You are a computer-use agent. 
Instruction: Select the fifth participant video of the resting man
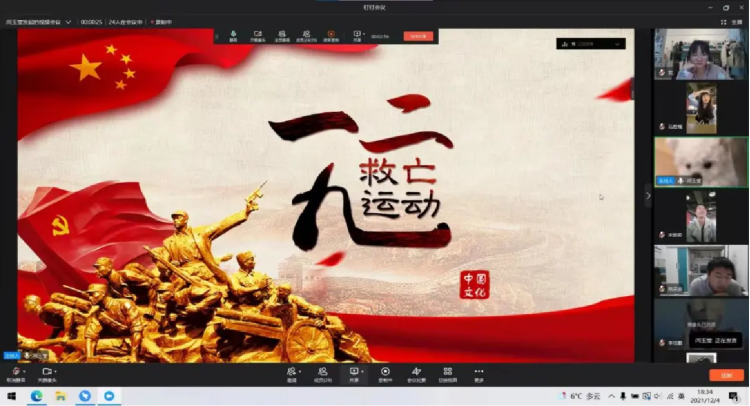[701, 271]
